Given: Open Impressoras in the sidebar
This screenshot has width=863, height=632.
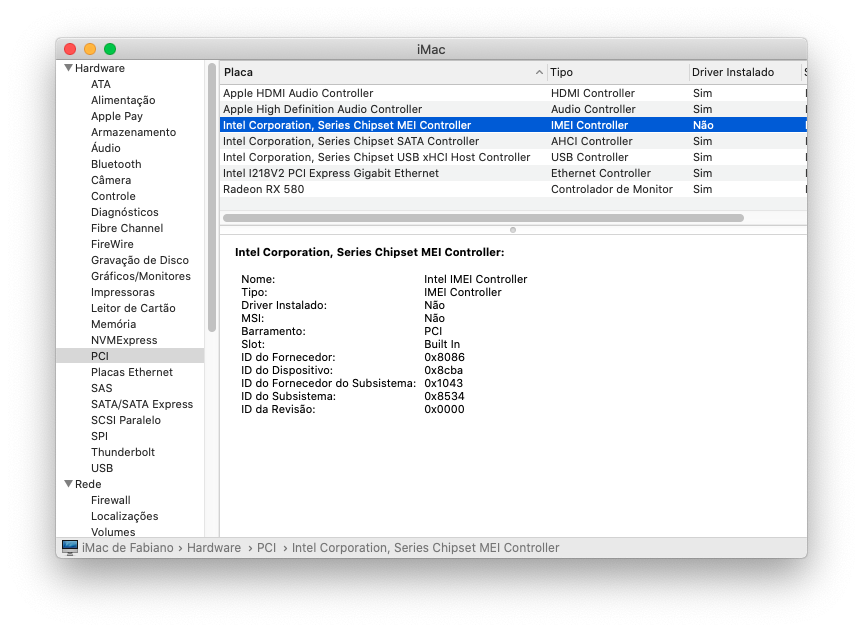Looking at the screenshot, I should coord(123,292).
